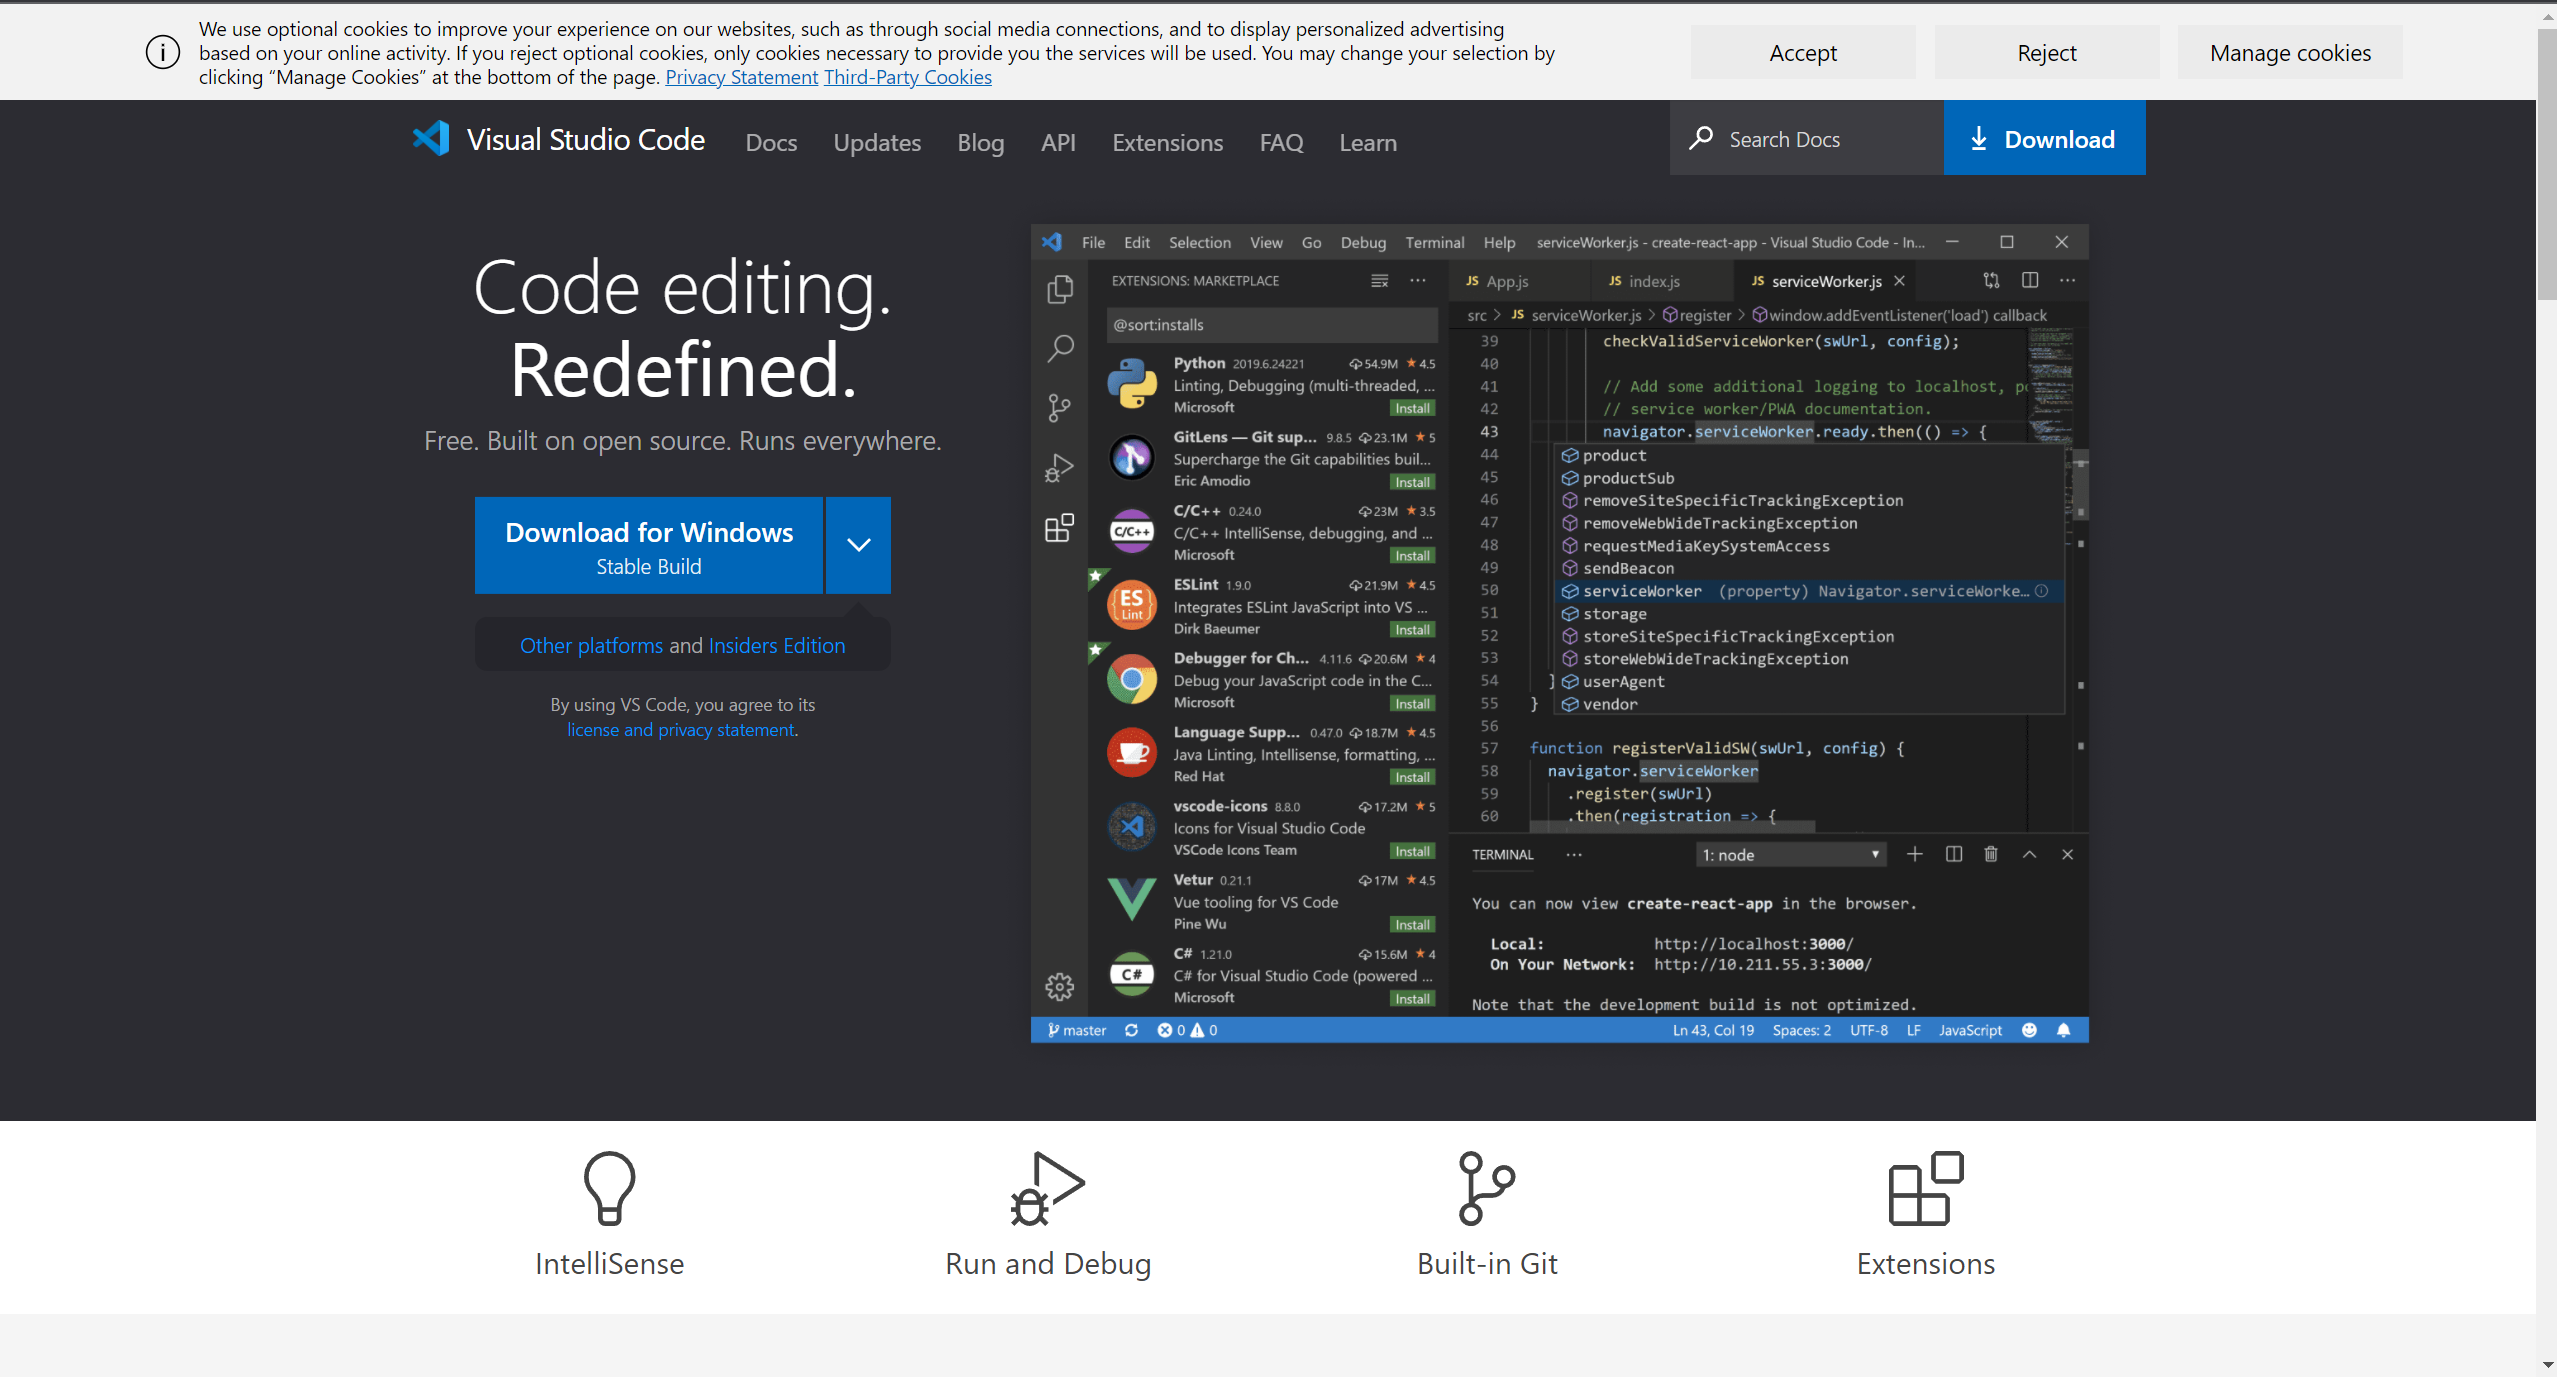This screenshot has width=2557, height=1377.
Task: Open Manage cookies options
Action: point(2289,53)
